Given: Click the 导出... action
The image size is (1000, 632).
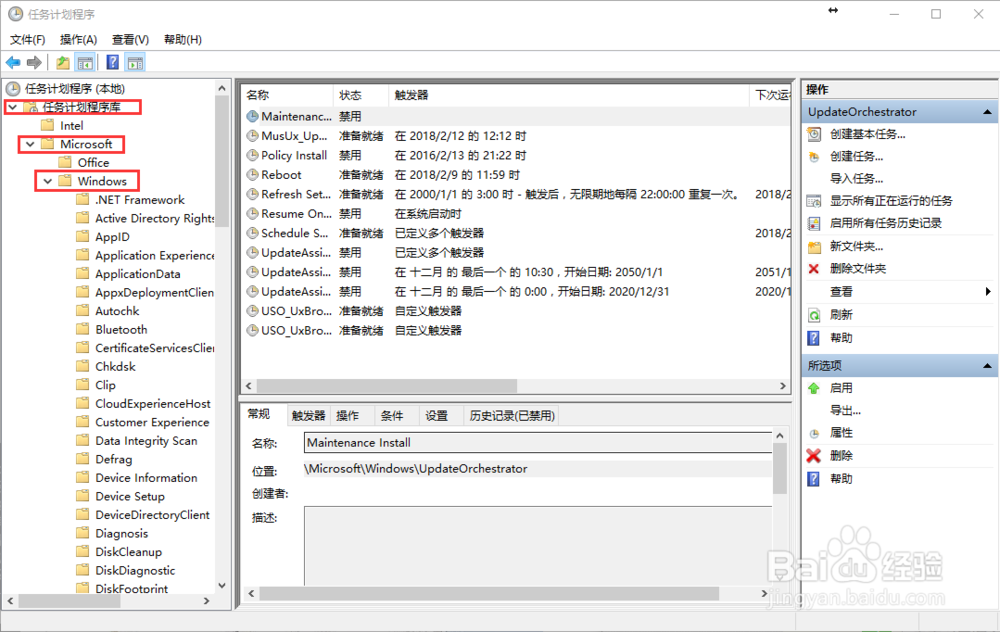Looking at the screenshot, I should (x=845, y=410).
